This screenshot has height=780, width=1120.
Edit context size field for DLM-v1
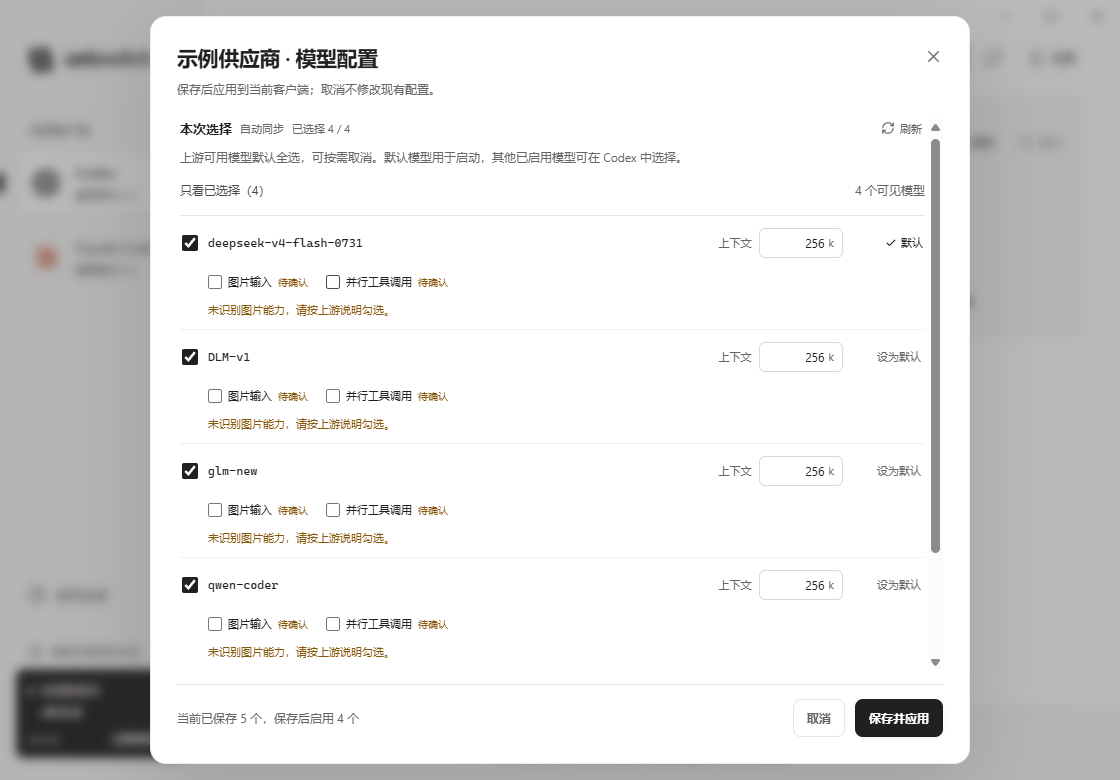801,357
